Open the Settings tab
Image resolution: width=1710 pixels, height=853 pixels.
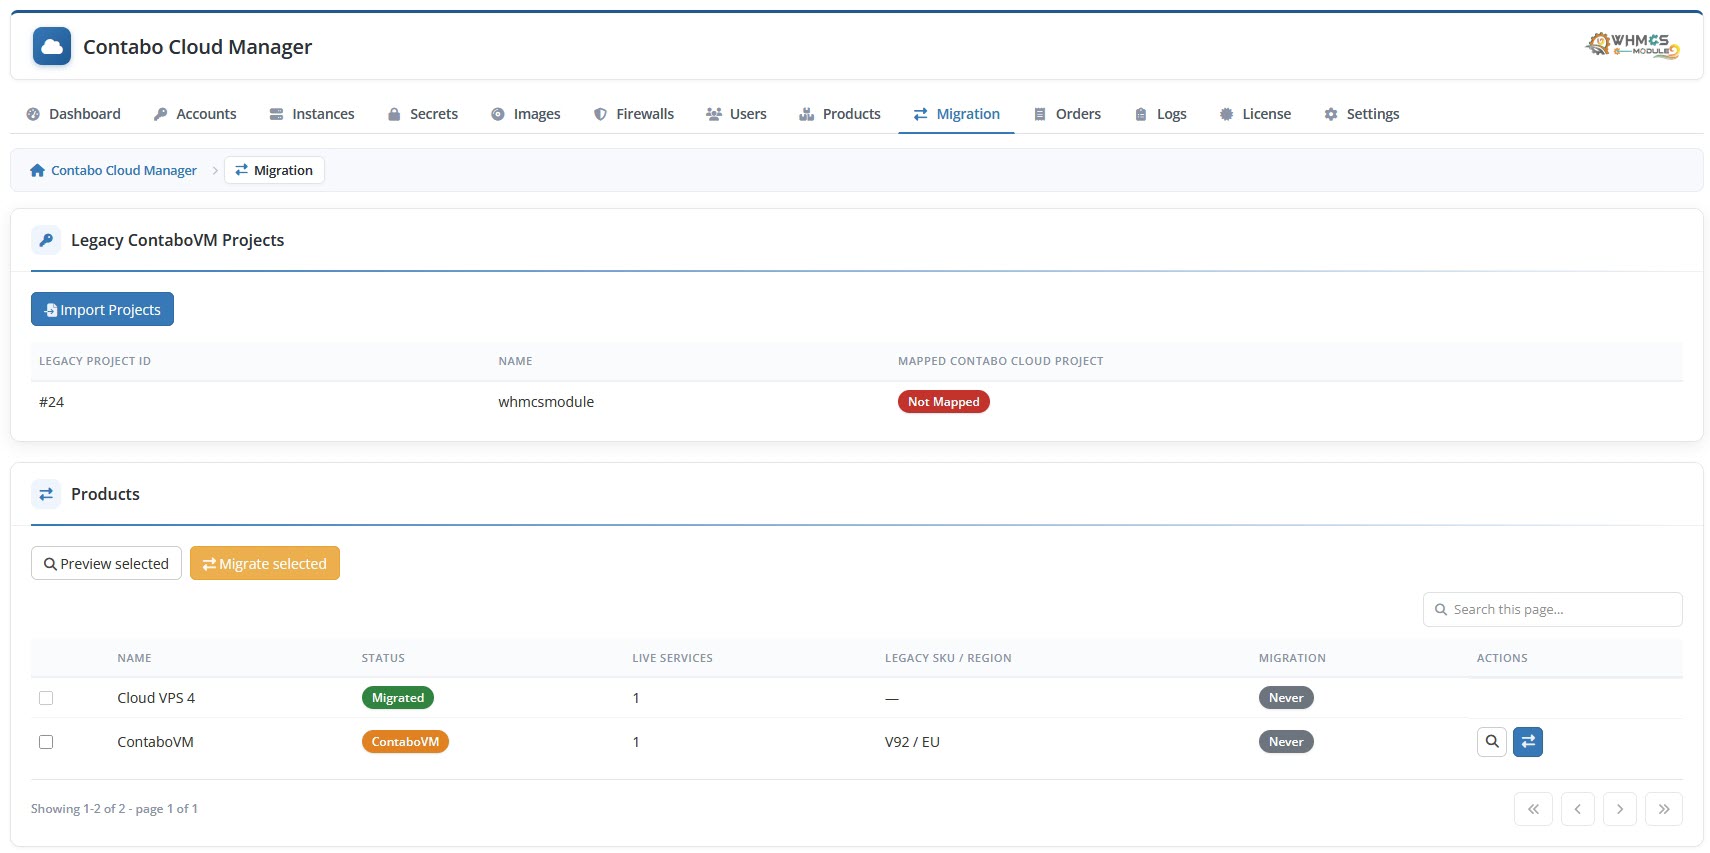pos(1361,114)
